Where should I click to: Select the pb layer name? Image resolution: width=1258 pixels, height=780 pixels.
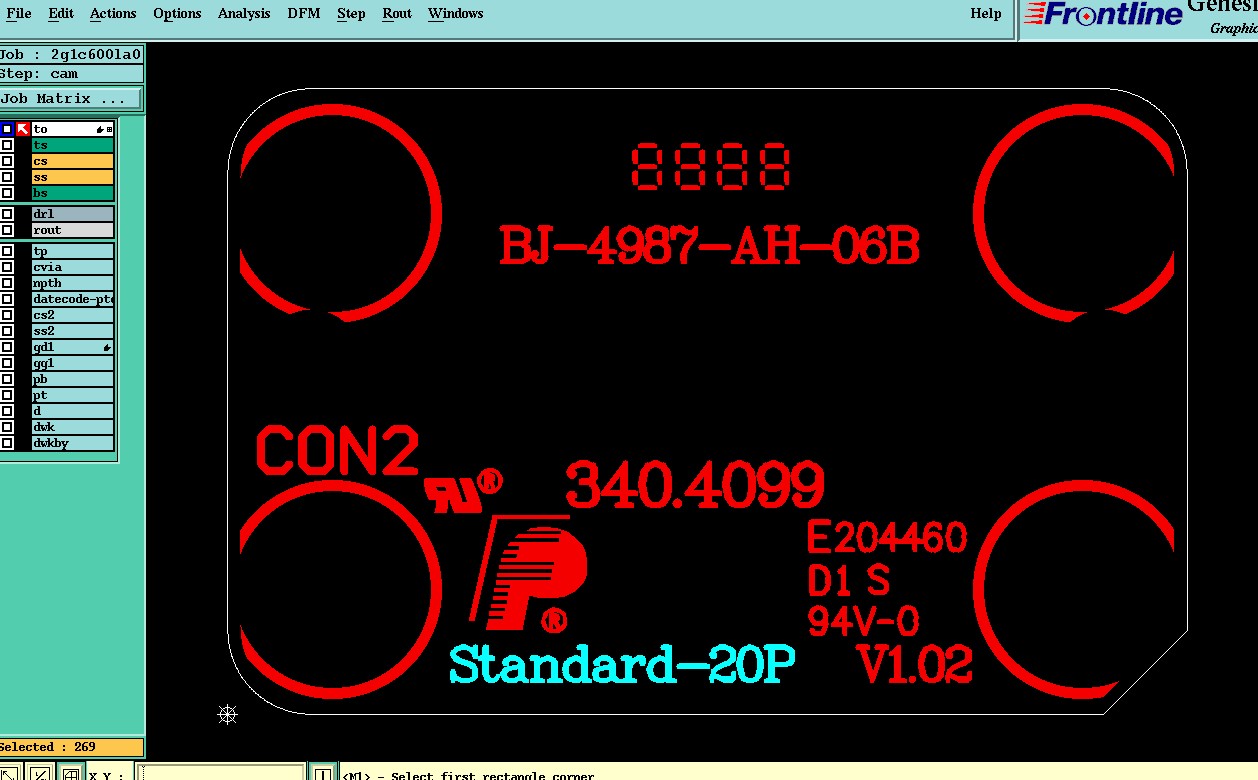coord(73,379)
